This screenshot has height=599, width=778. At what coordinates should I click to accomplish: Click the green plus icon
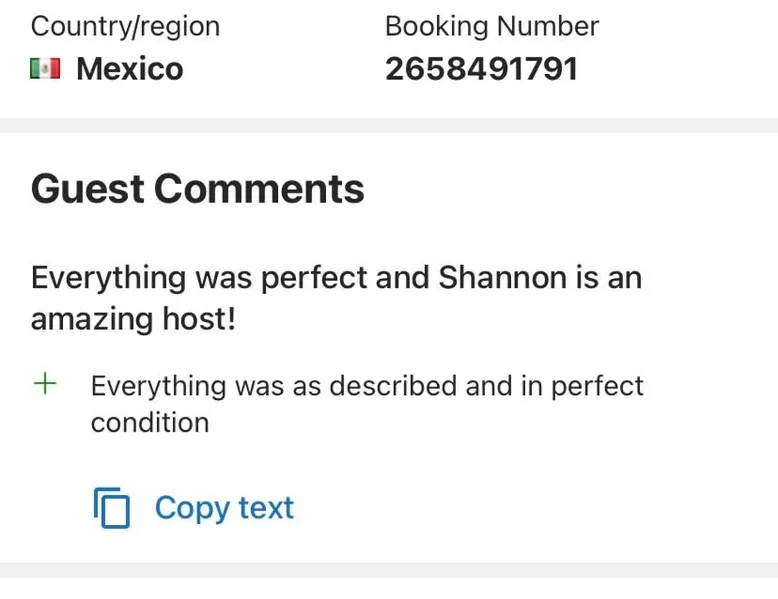pyautogui.click(x=44, y=385)
